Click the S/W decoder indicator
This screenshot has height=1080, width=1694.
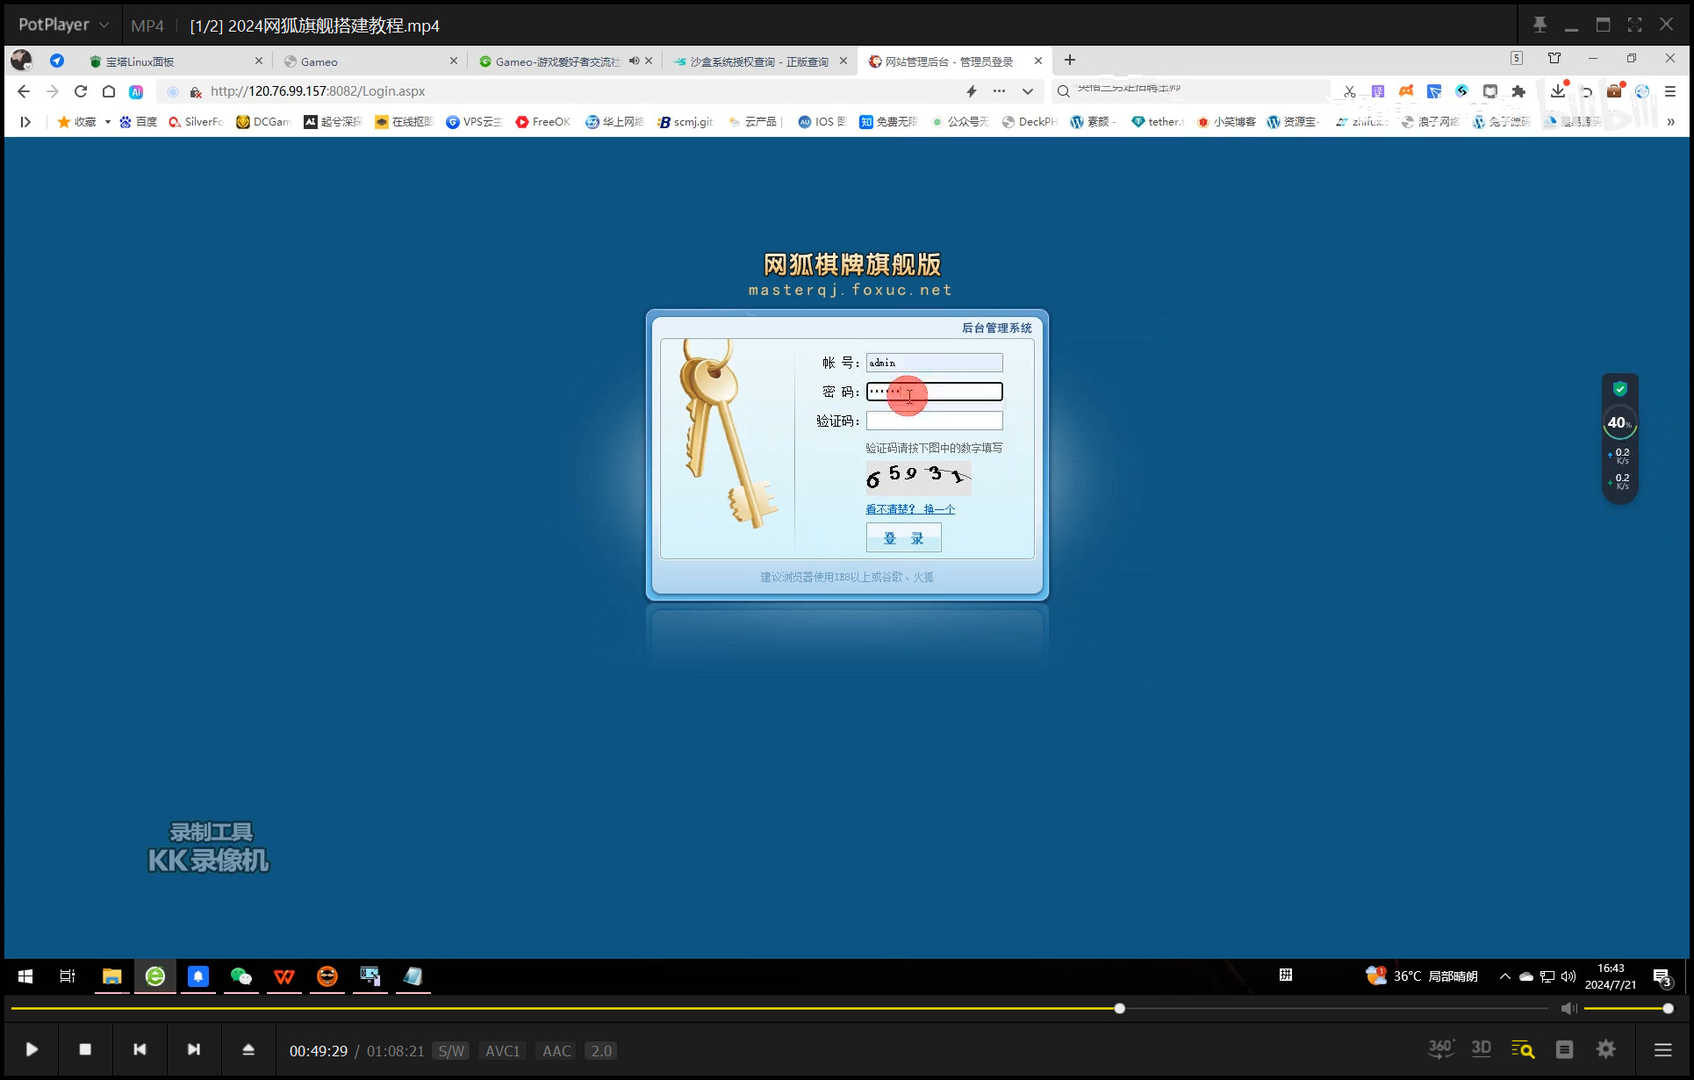click(451, 1050)
